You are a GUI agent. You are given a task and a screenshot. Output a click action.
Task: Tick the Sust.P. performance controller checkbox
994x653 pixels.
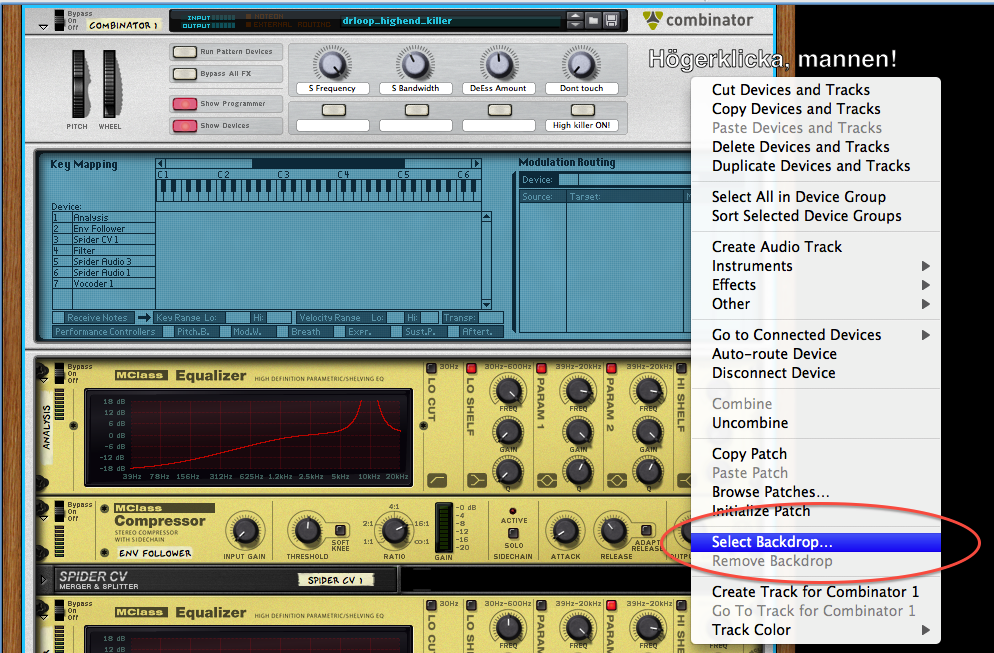[x=396, y=332]
